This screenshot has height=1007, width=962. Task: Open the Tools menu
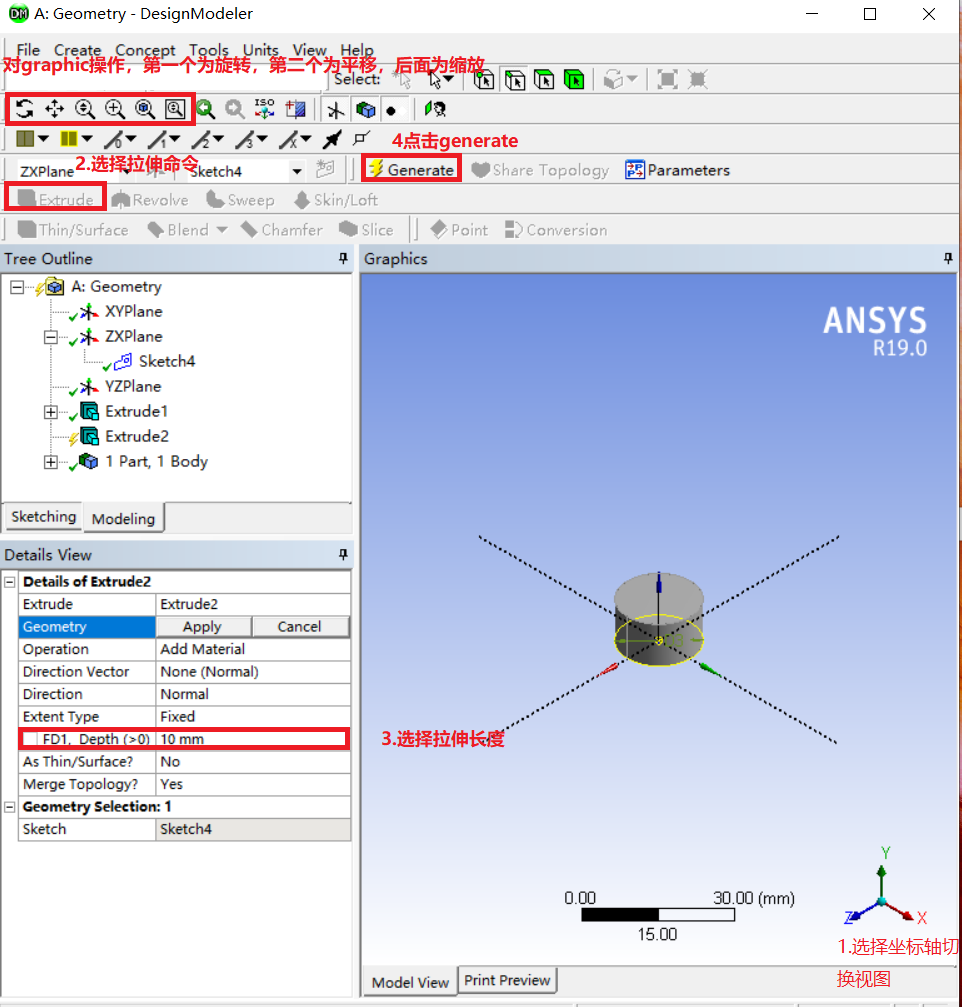(209, 50)
